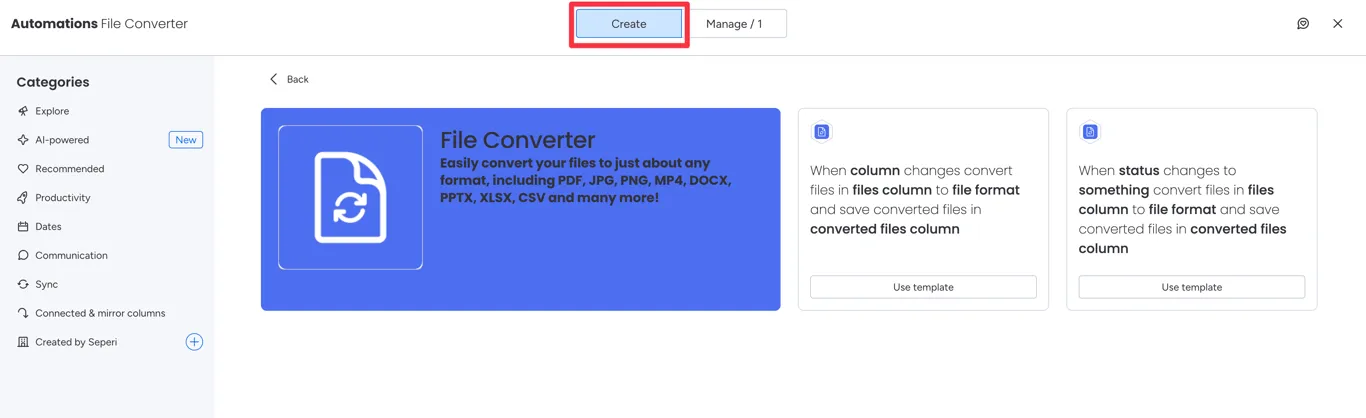Viewport: 1366px width, 418px height.
Task: Click the Automations File Converter title
Action: click(x=99, y=24)
